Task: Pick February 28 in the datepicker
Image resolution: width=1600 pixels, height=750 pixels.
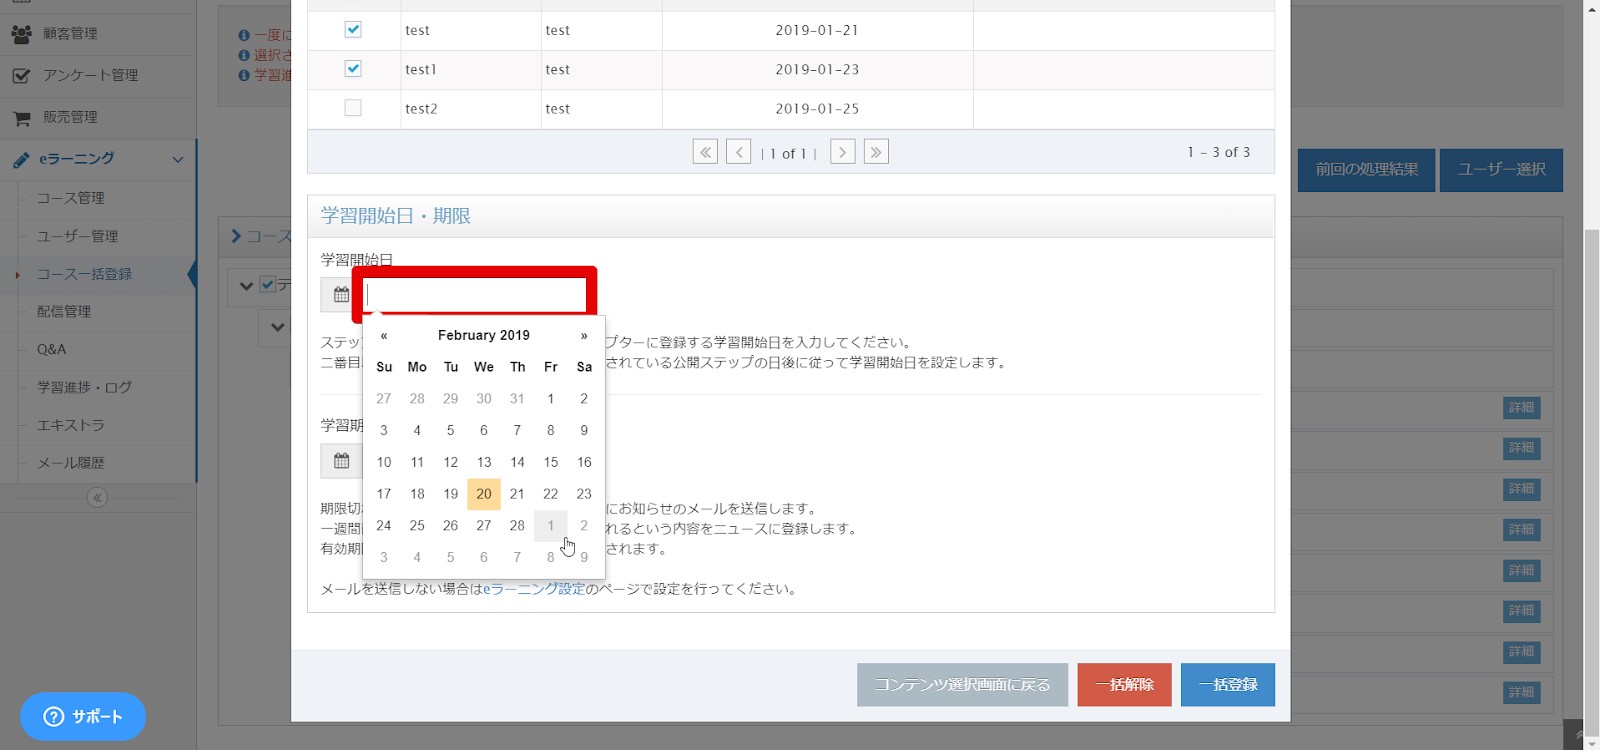Action: click(x=517, y=526)
